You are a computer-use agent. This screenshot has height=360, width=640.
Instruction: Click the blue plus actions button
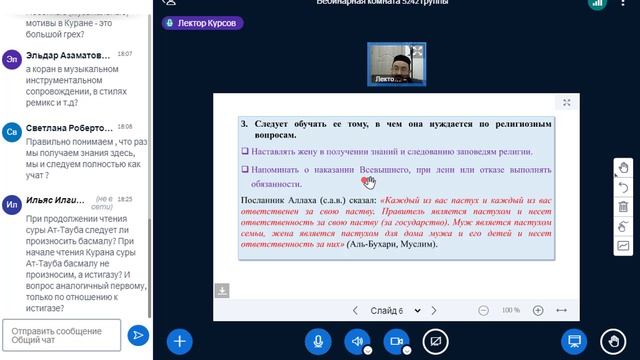tap(180, 341)
